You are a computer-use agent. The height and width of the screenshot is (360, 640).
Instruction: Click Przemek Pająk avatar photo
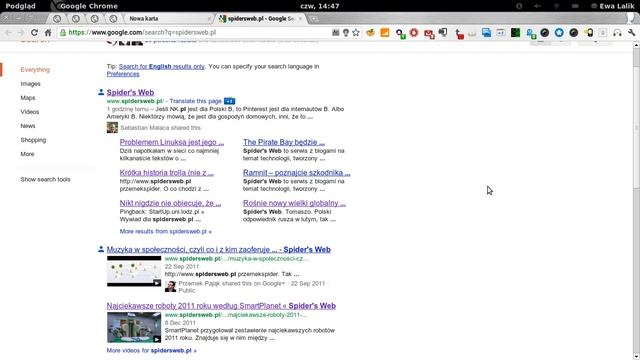tap(170, 286)
